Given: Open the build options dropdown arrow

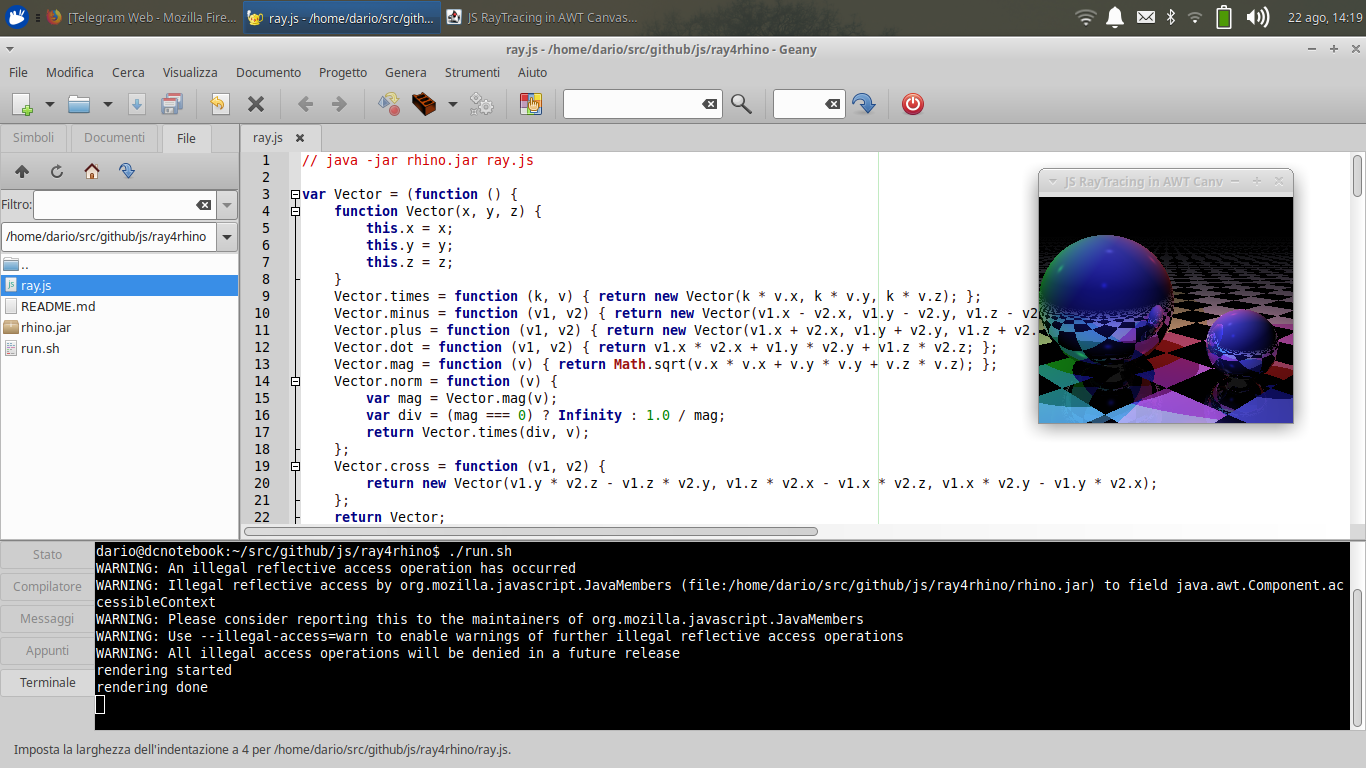Looking at the screenshot, I should click(x=452, y=104).
